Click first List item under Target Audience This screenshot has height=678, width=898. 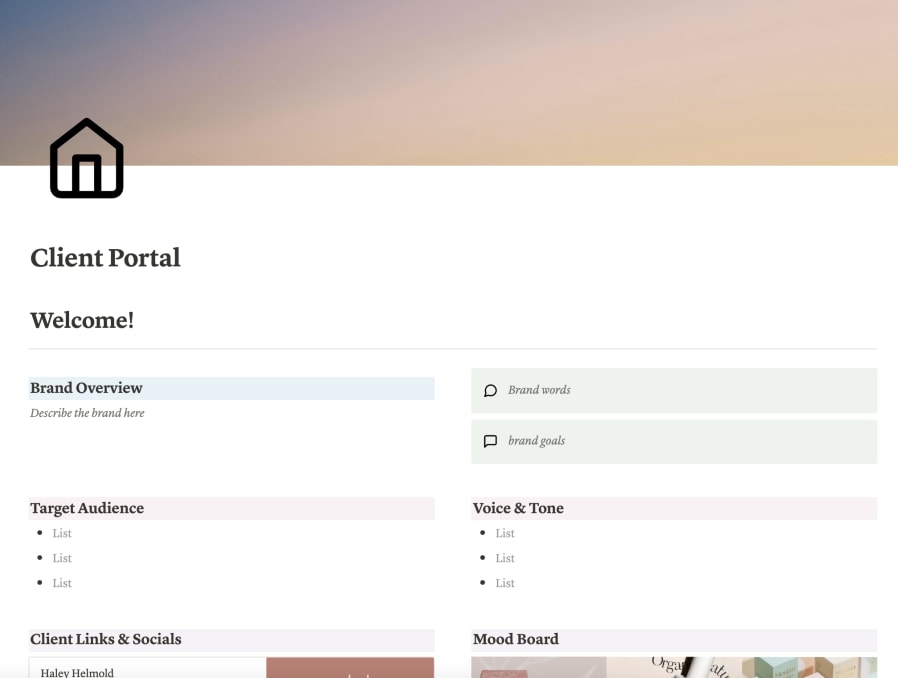(62, 533)
